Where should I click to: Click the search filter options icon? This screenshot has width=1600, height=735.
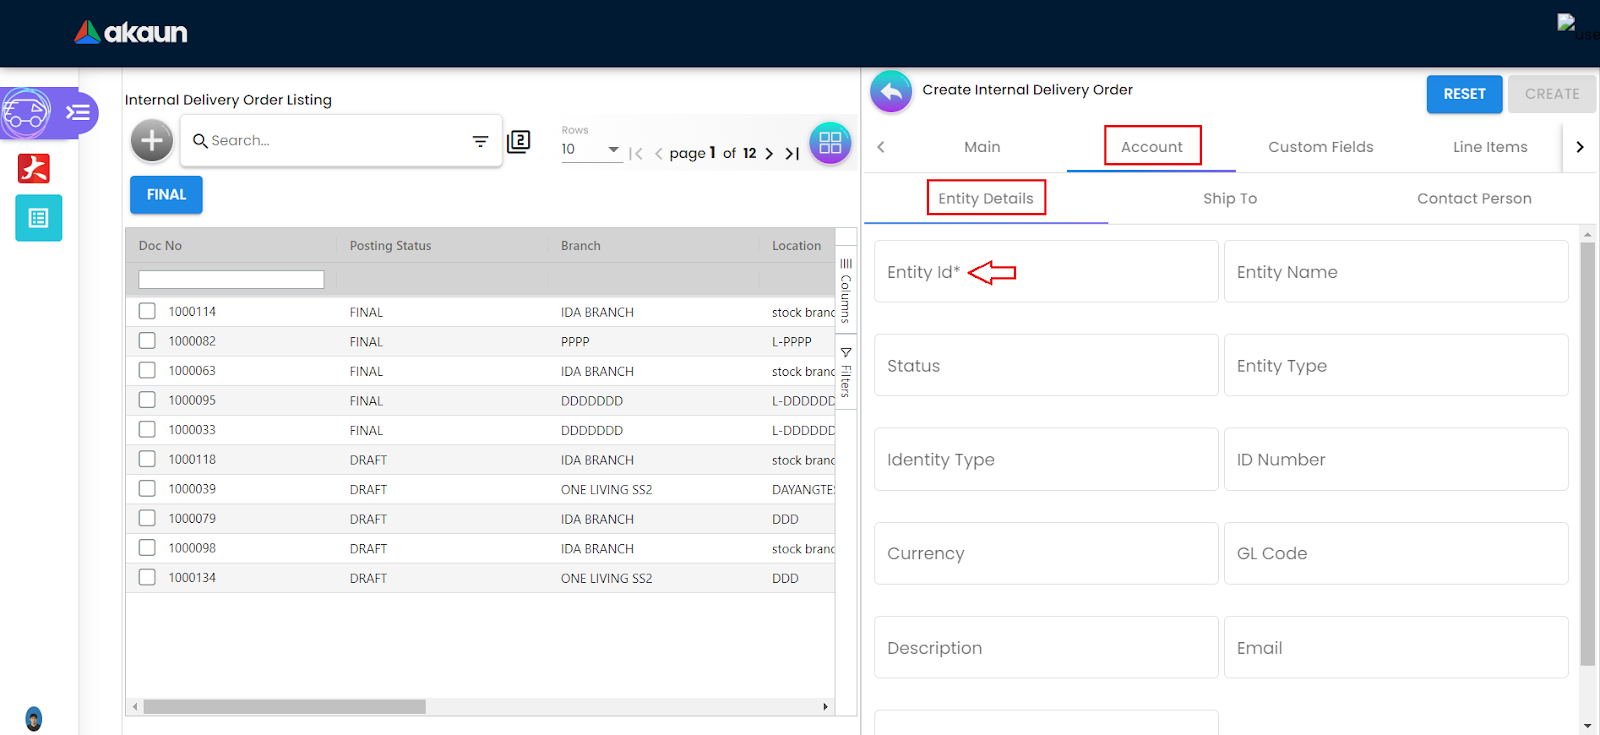click(480, 141)
